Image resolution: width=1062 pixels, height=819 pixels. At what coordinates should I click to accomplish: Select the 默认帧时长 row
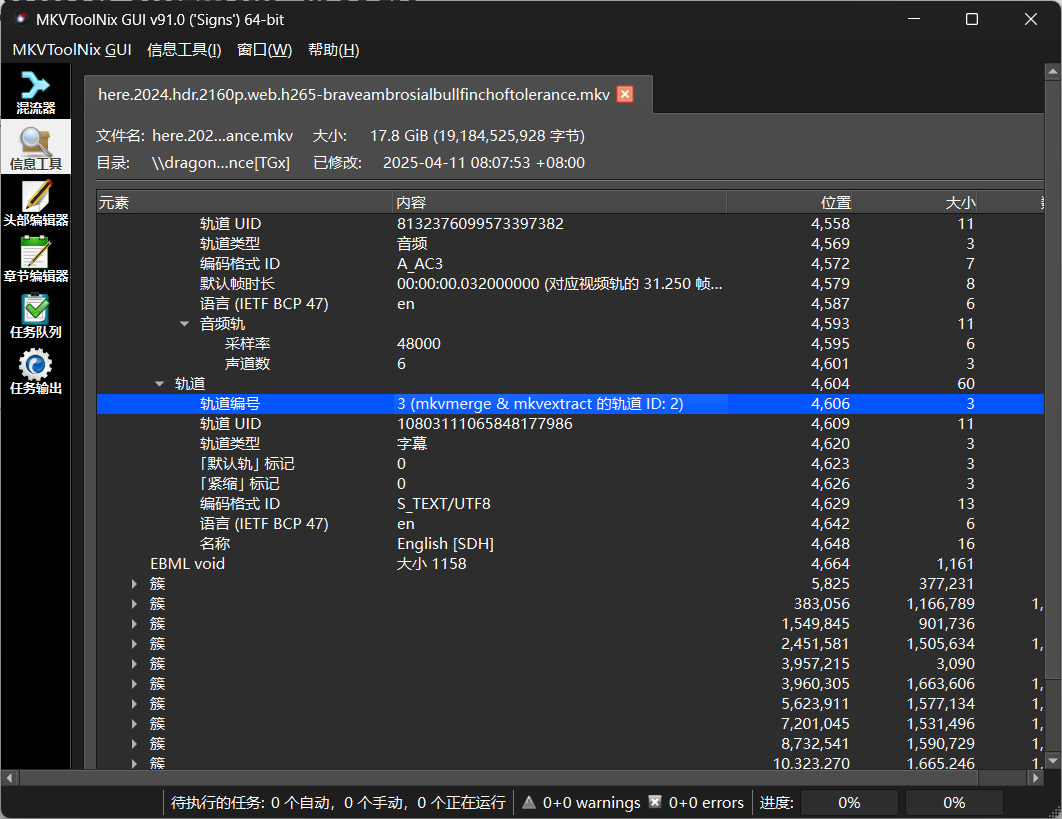[x=570, y=284]
